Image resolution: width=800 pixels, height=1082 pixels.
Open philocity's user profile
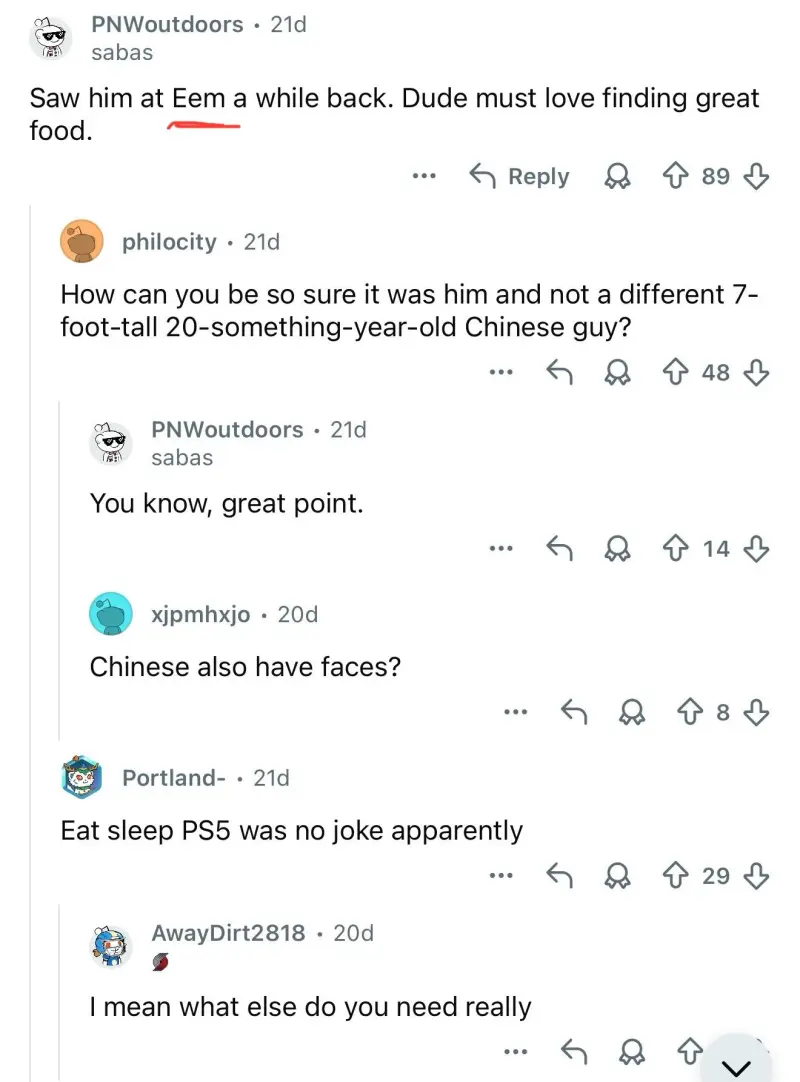168,241
